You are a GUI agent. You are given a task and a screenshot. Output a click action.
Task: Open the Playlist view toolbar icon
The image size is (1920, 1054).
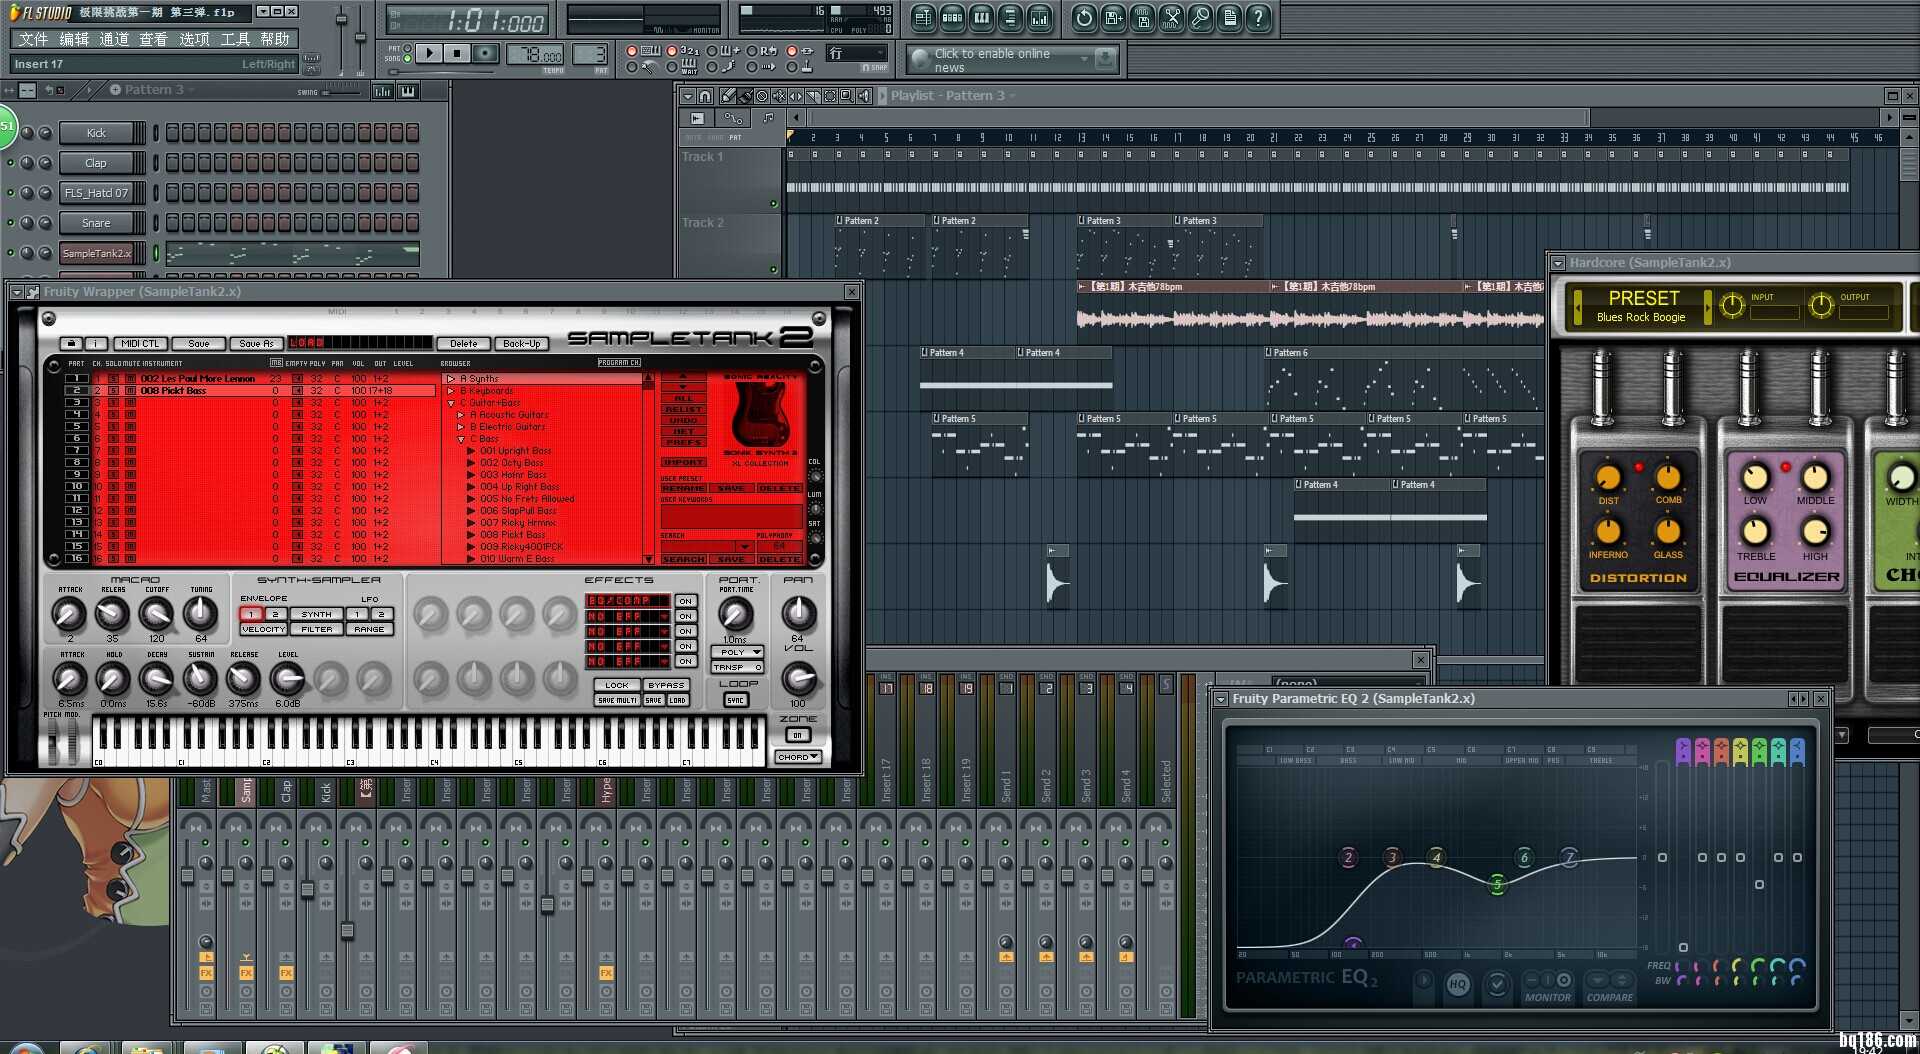[923, 18]
